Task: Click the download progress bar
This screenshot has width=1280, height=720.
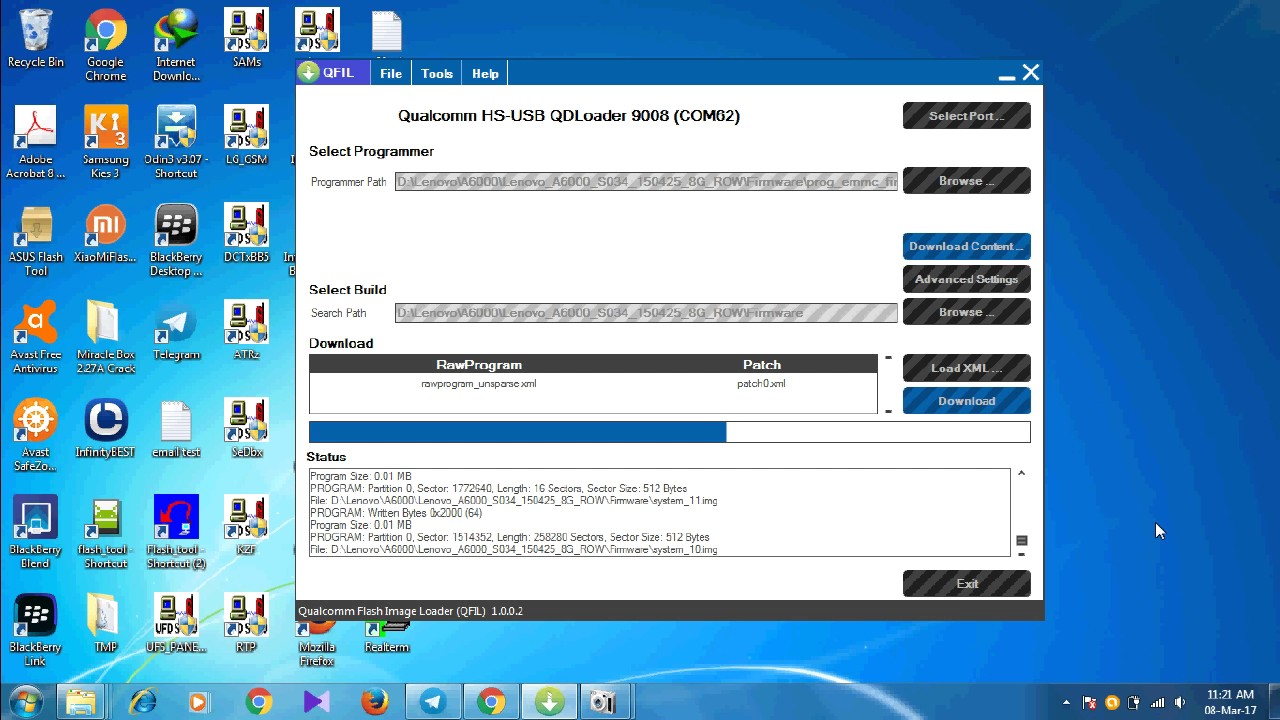Action: point(669,432)
